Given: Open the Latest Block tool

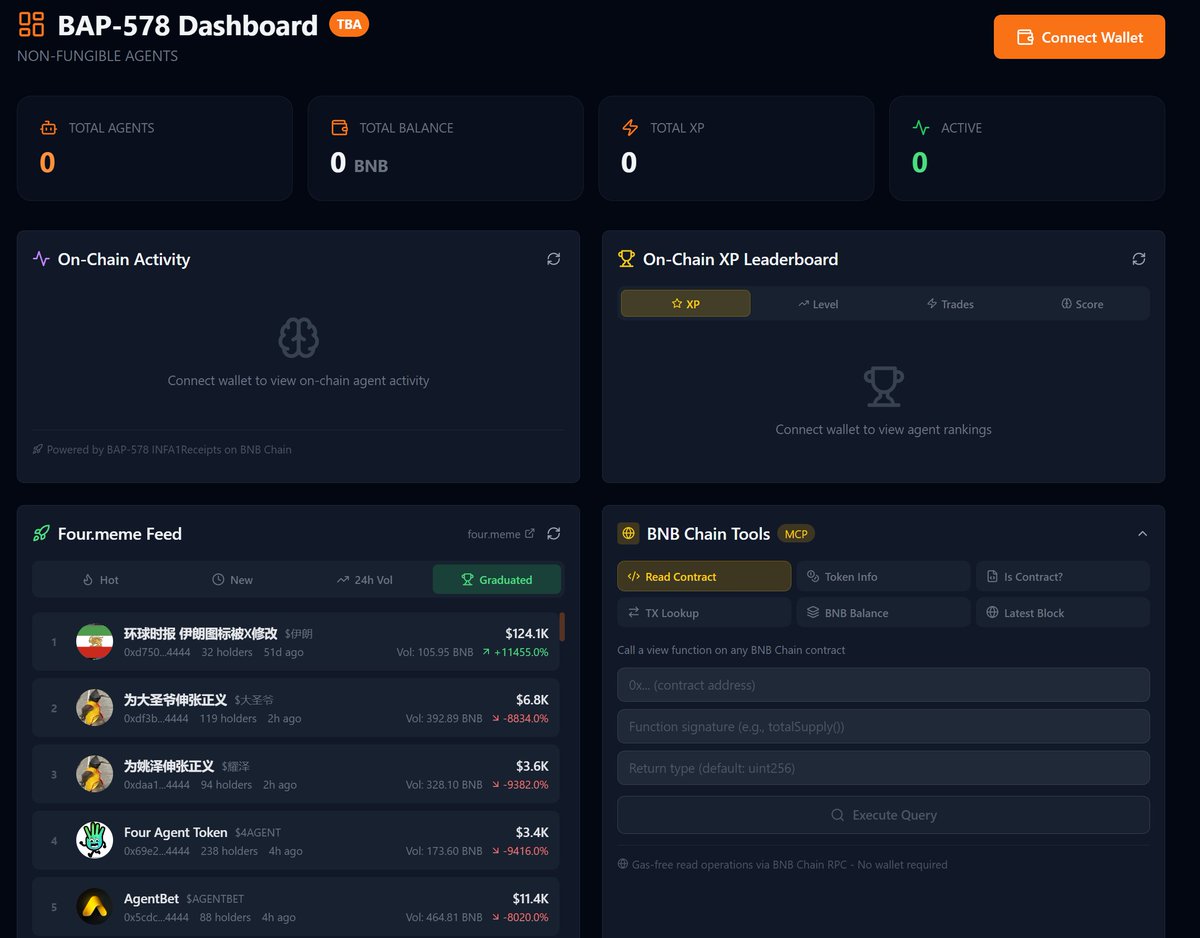Looking at the screenshot, I should (x=1062, y=611).
